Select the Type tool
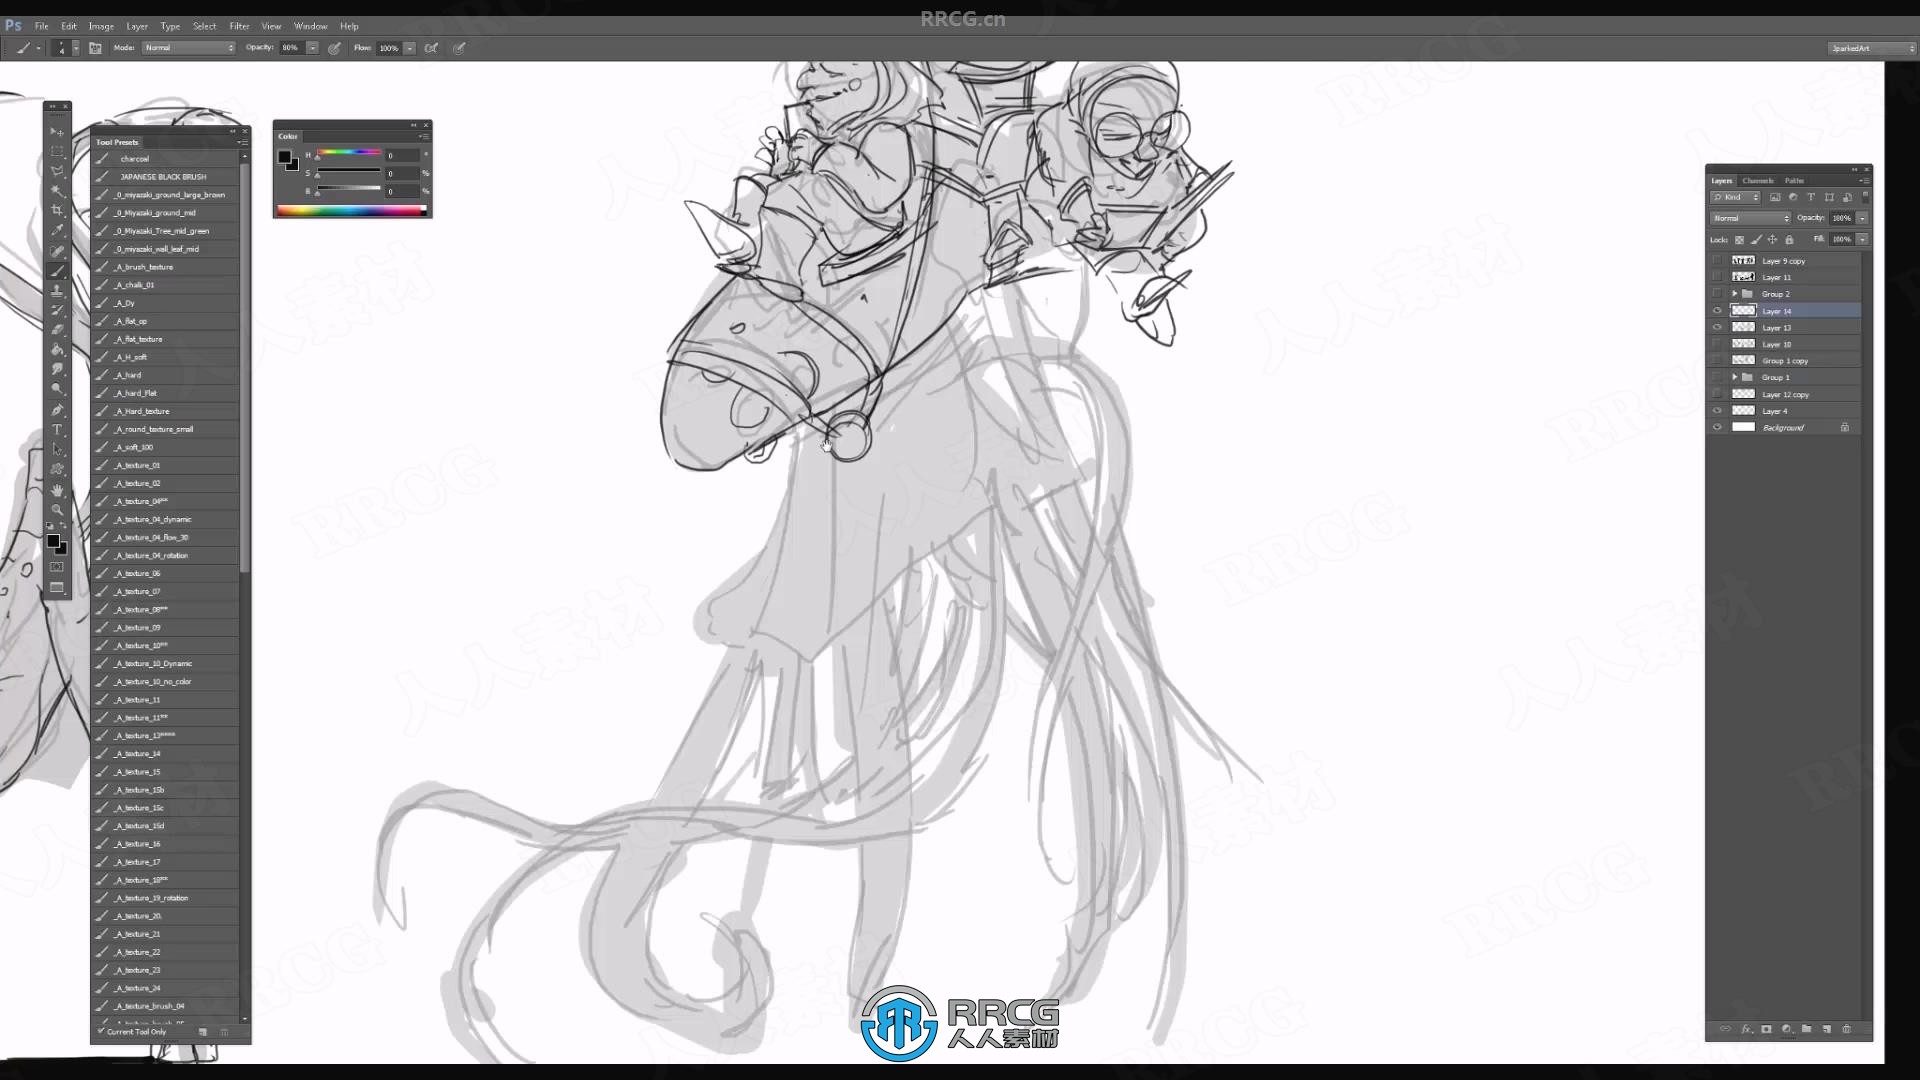Image resolution: width=1920 pixels, height=1080 pixels. click(57, 430)
